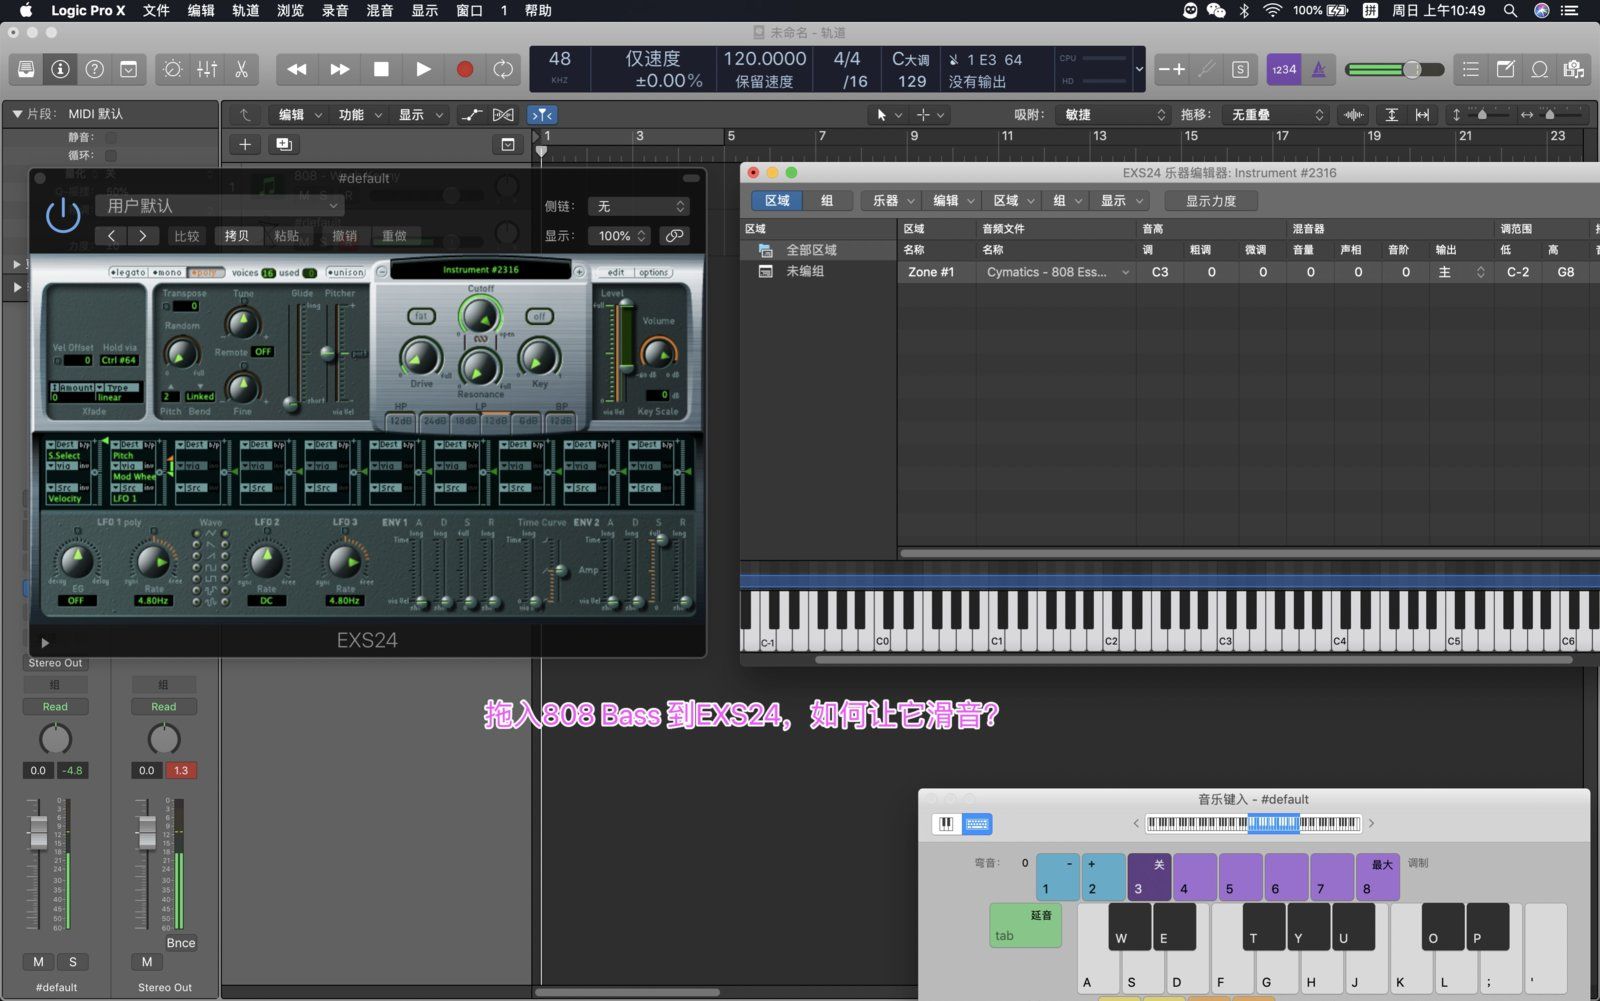Open the EXS24 options button
The width and height of the screenshot is (1600, 1001).
pyautogui.click(x=654, y=272)
